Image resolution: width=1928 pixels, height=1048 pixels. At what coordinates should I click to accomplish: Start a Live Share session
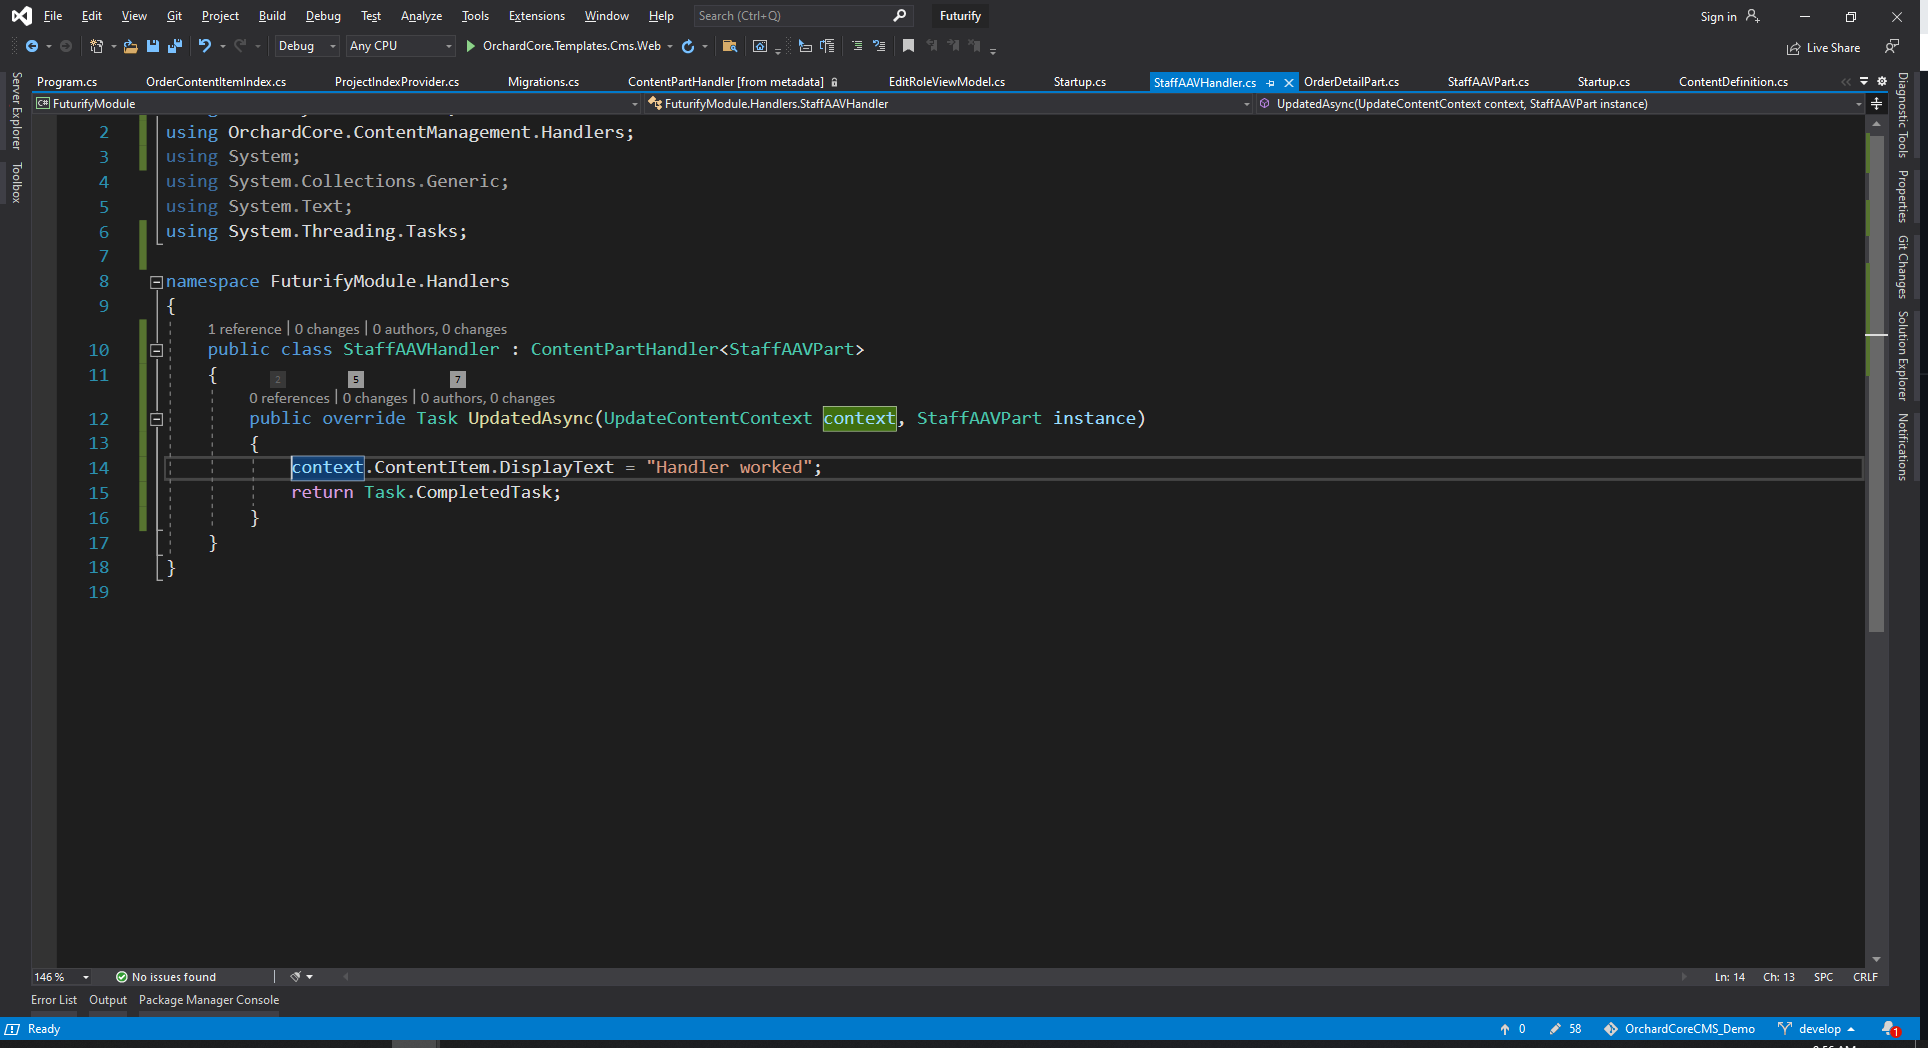(x=1822, y=47)
